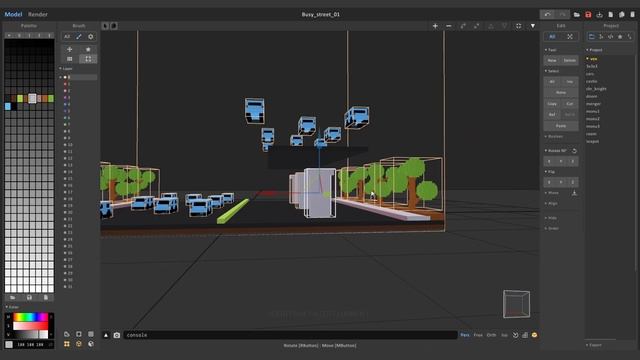
Task: Select the line brush icon in the Brush panel
Action: [79, 37]
